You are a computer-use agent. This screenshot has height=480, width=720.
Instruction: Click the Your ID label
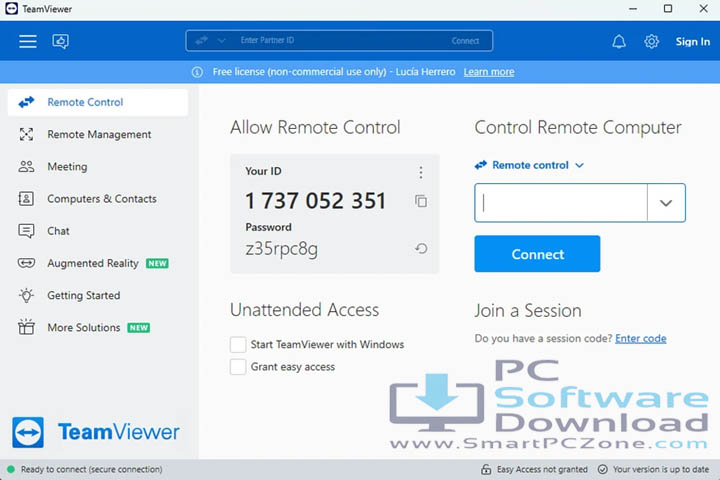click(263, 171)
